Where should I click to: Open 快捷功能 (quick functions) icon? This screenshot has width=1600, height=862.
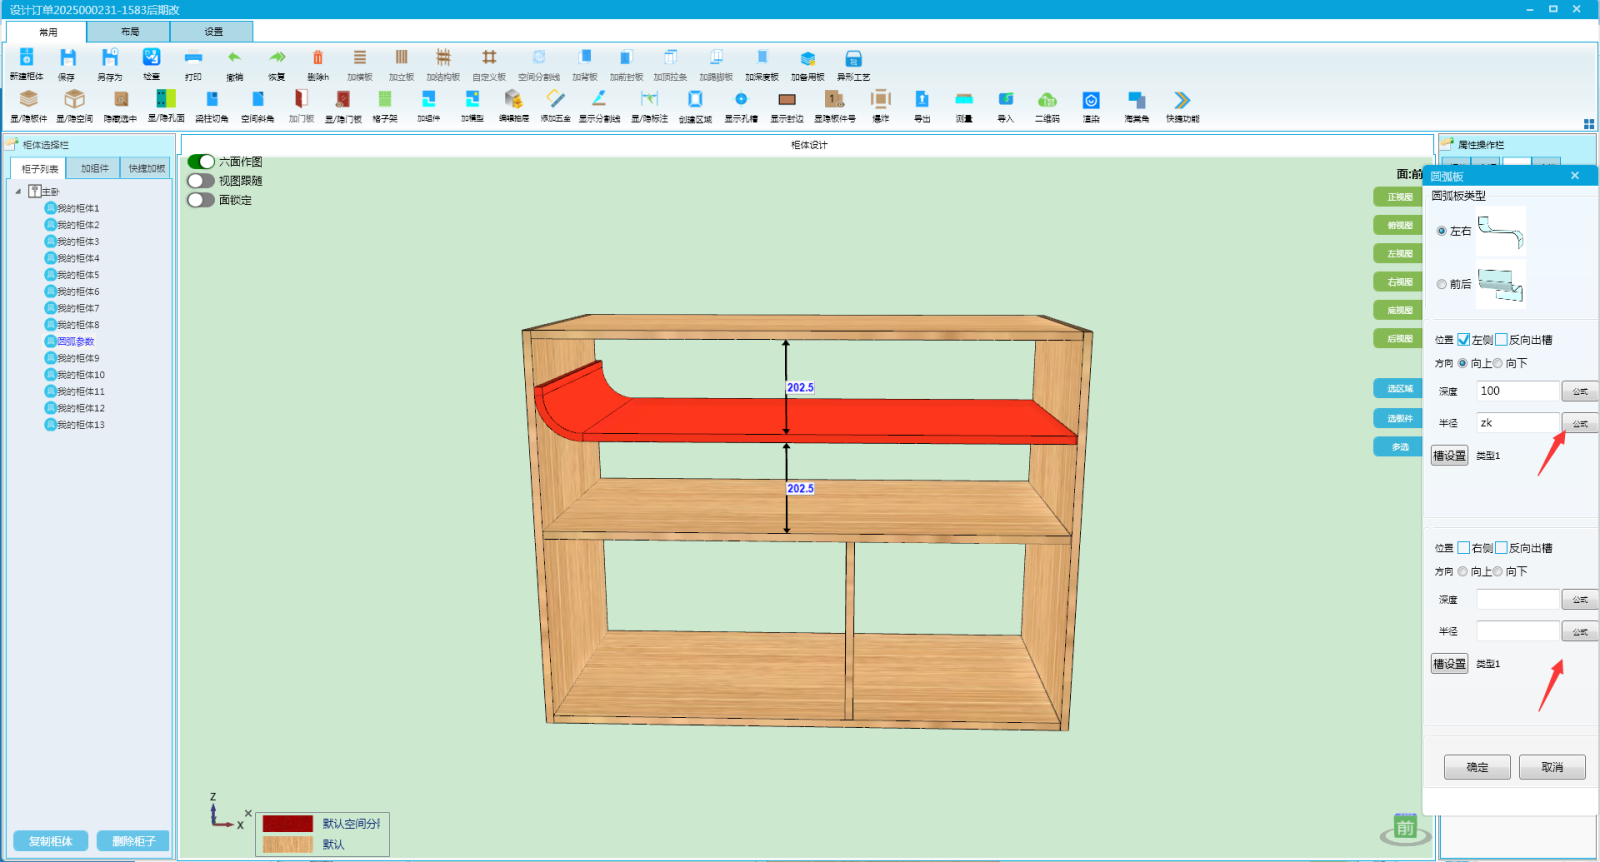[1182, 100]
